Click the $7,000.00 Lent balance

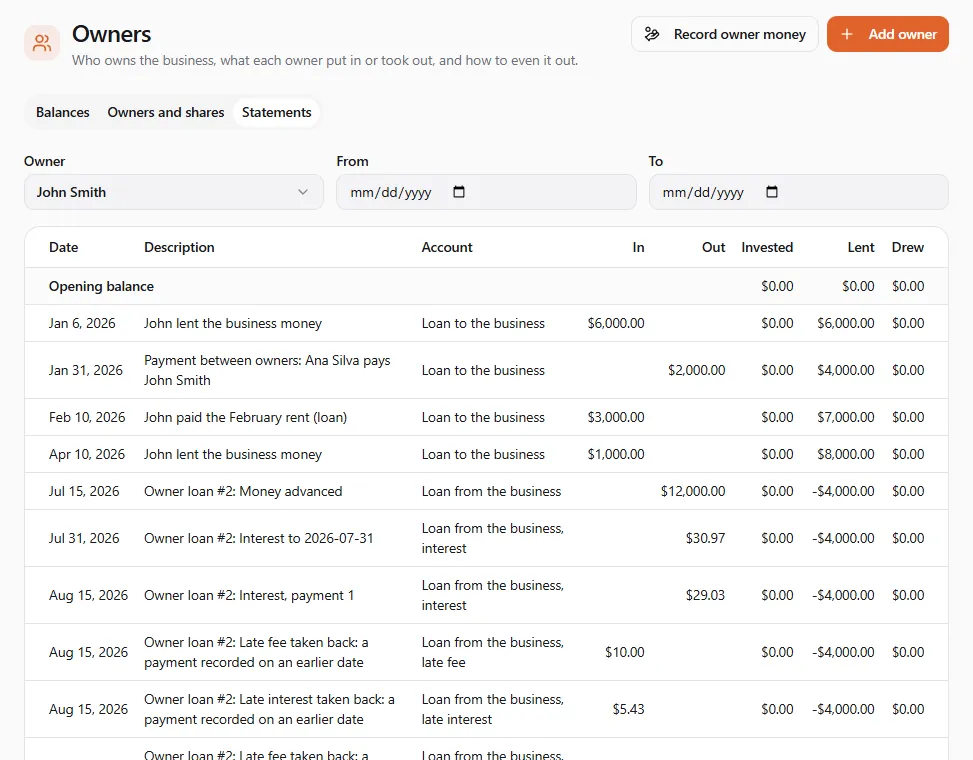click(846, 418)
